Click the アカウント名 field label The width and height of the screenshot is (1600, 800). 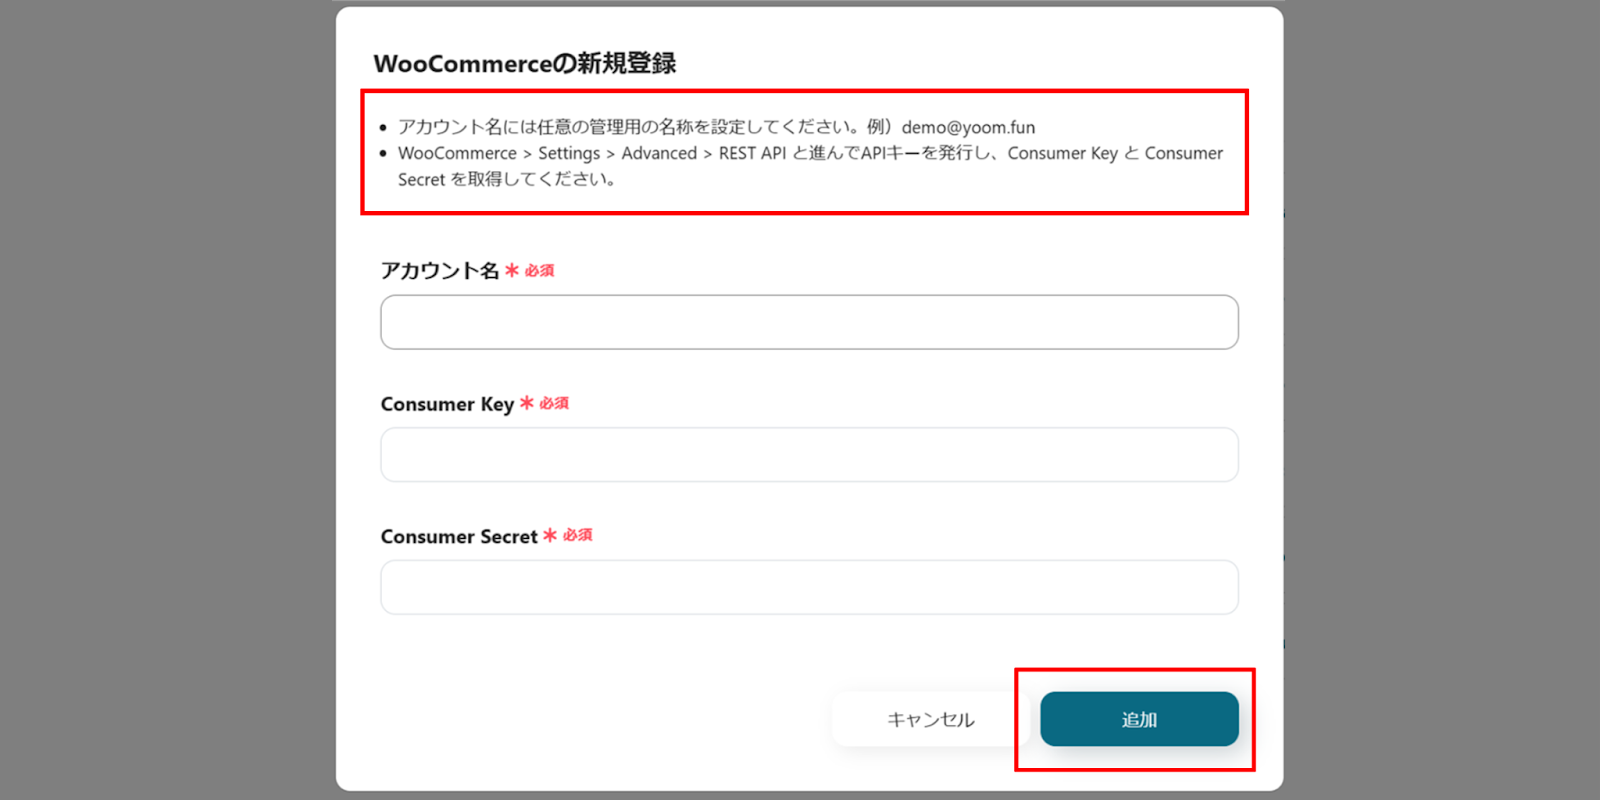pos(440,271)
